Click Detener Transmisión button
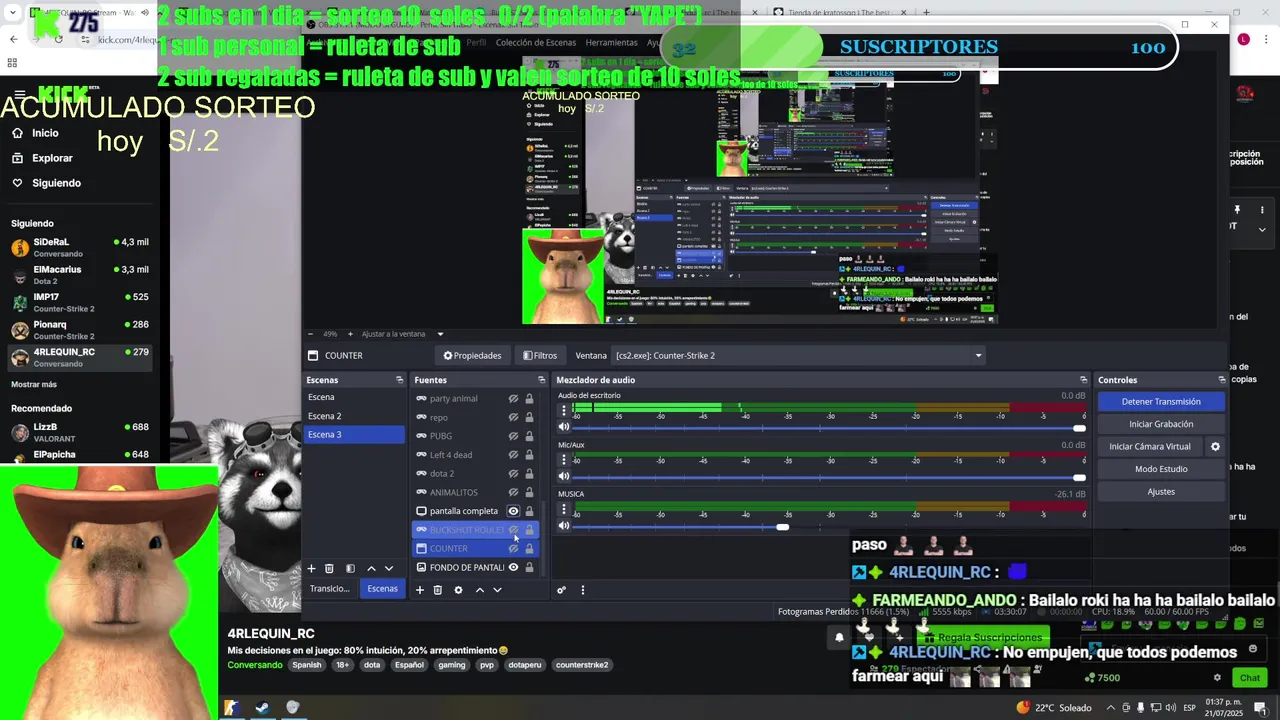 [1161, 401]
